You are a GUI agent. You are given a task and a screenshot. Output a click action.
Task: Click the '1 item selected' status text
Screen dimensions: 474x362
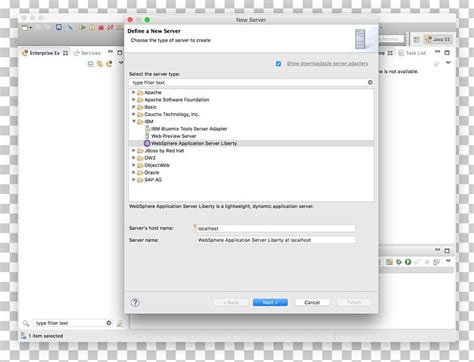click(x=46, y=336)
